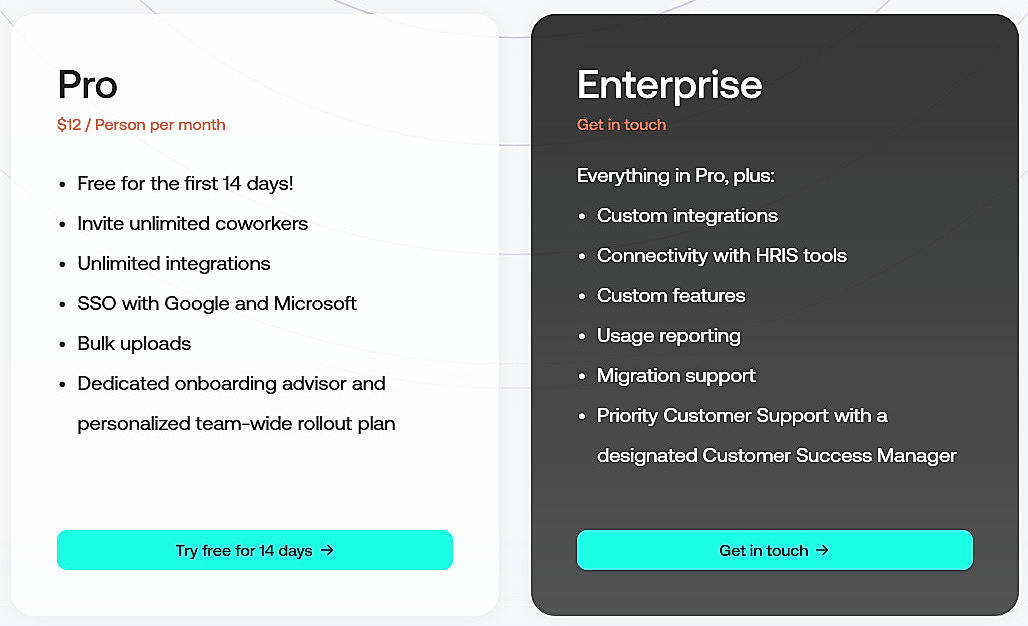
Task: Select the 'Bulk uploads' feature text
Action: [134, 343]
